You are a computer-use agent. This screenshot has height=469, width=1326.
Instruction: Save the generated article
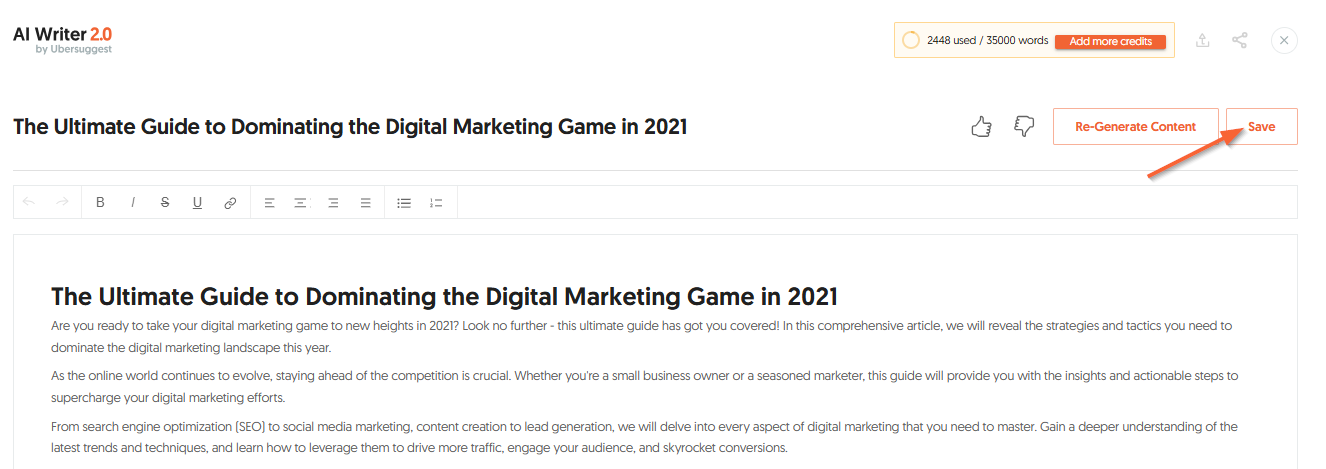1261,127
